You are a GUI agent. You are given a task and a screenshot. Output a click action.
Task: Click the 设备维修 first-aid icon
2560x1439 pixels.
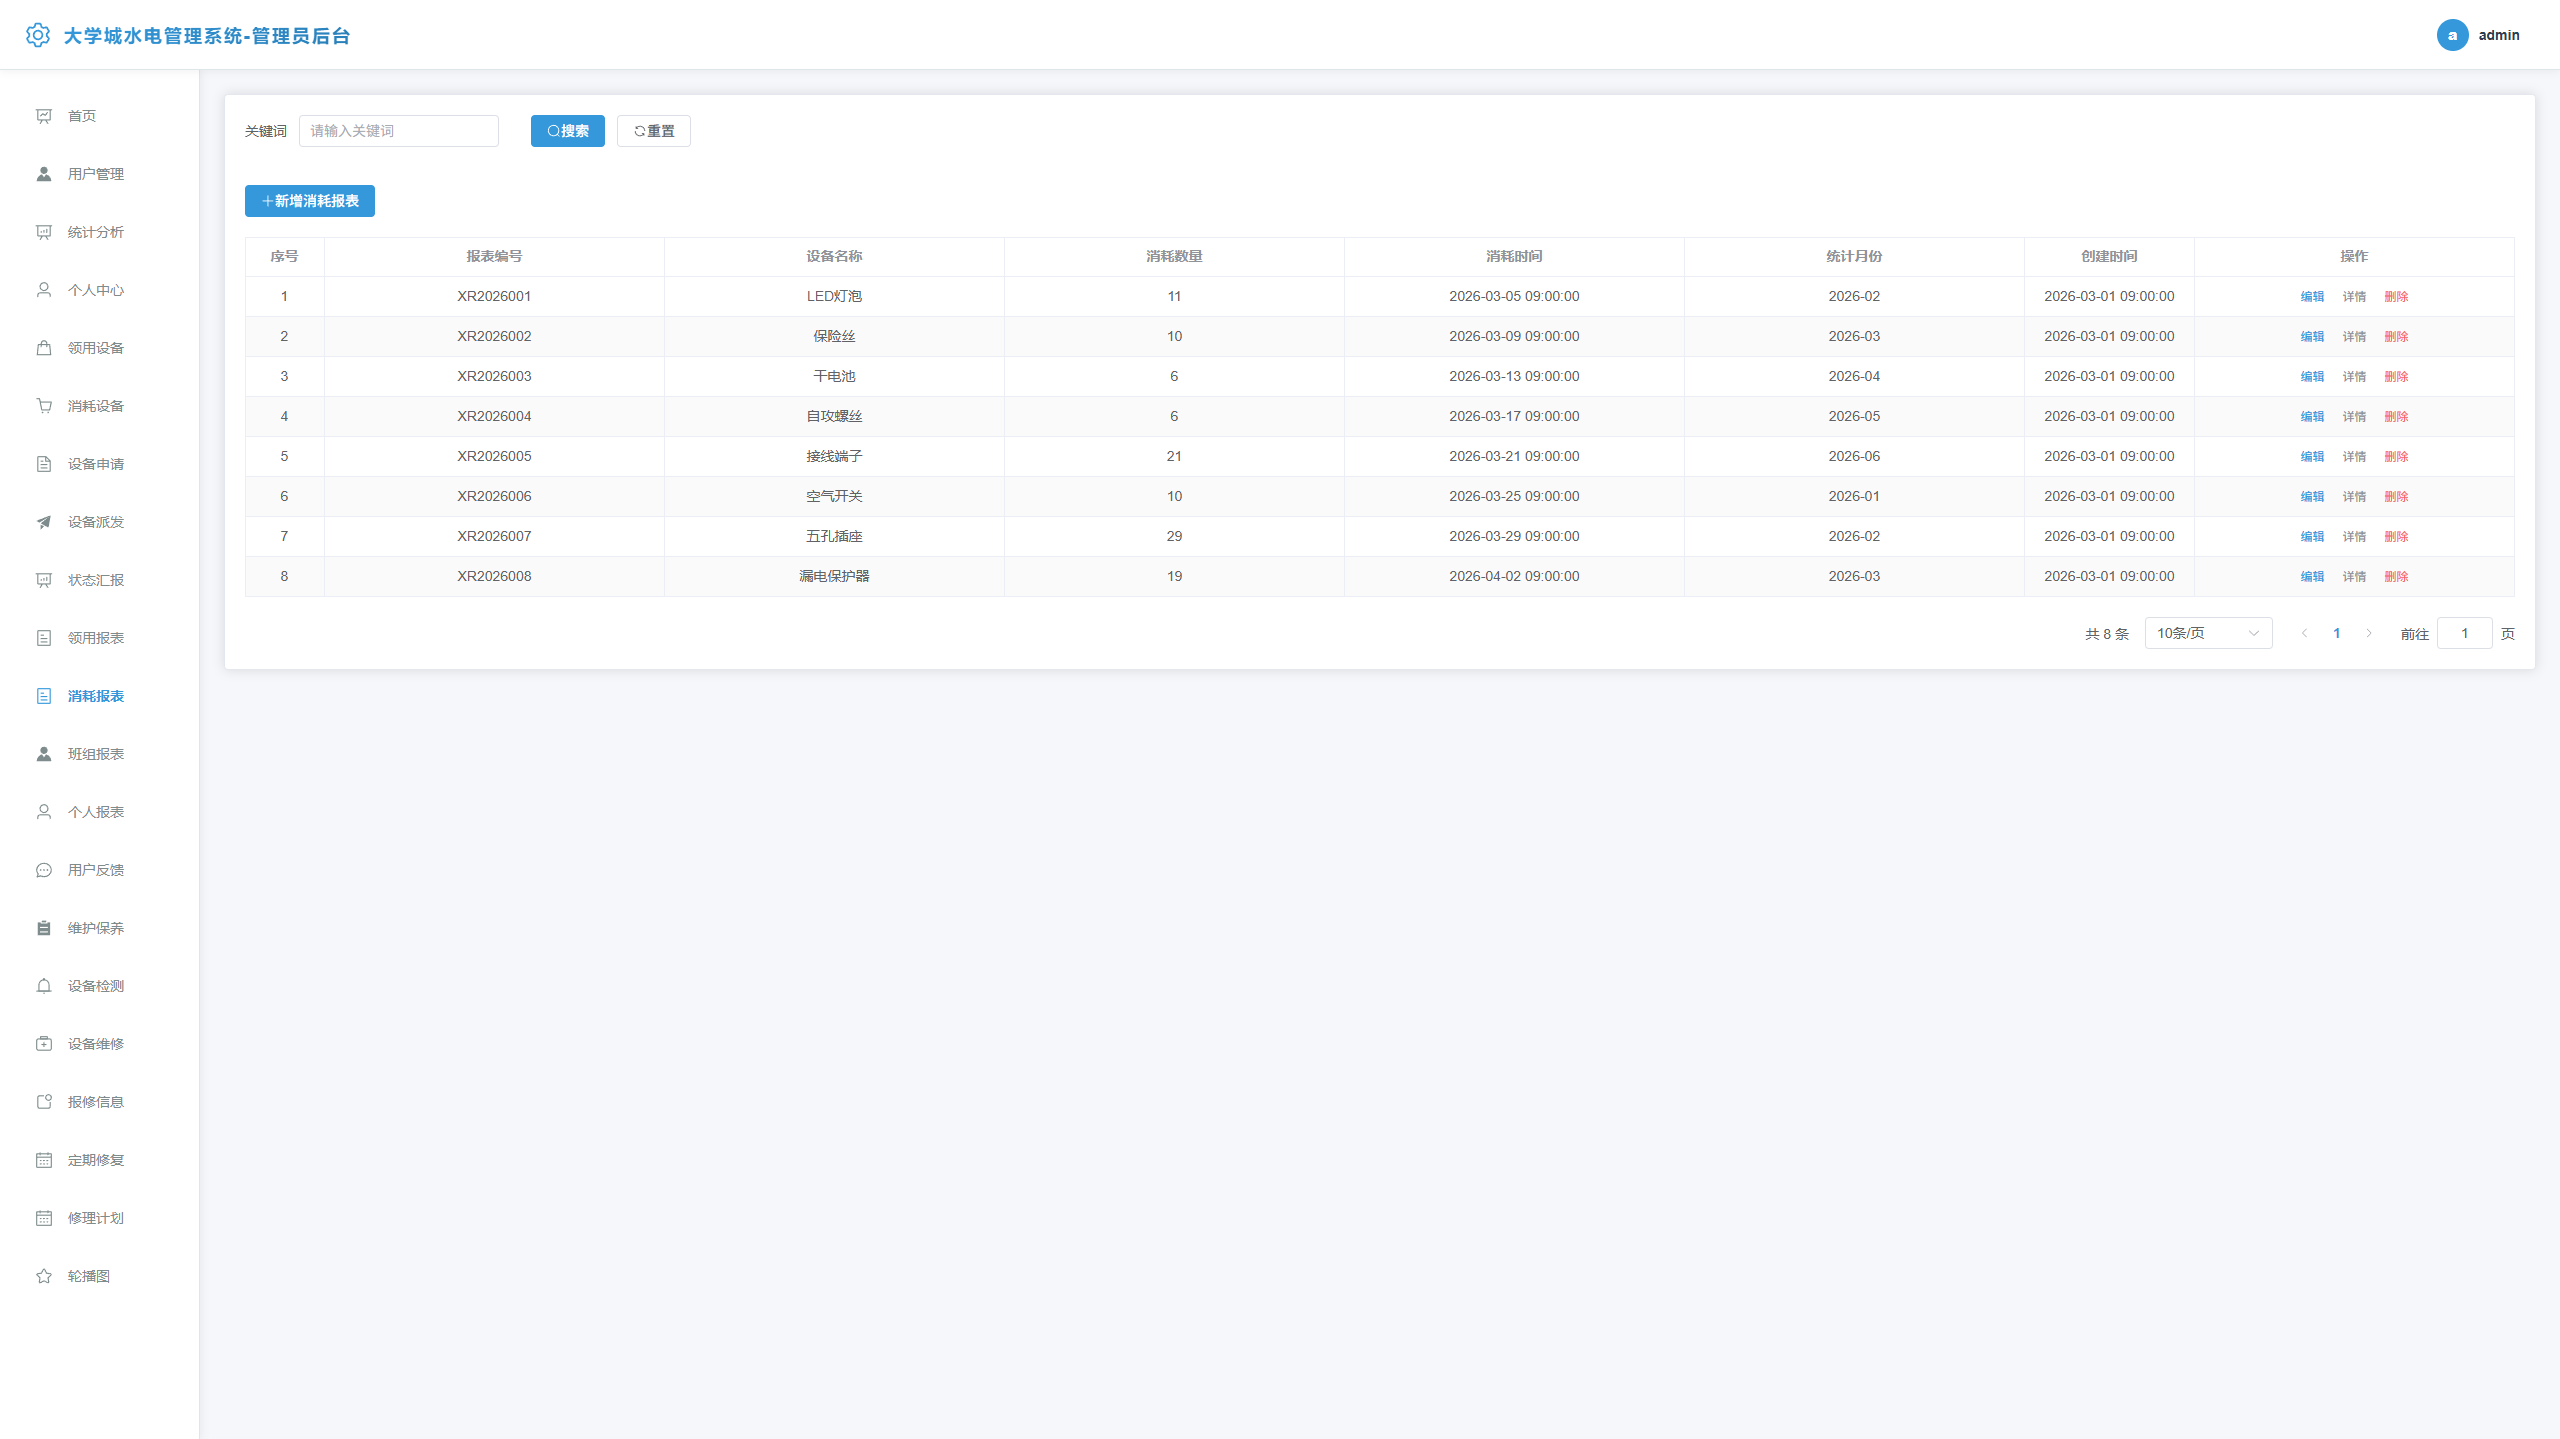[44, 1044]
